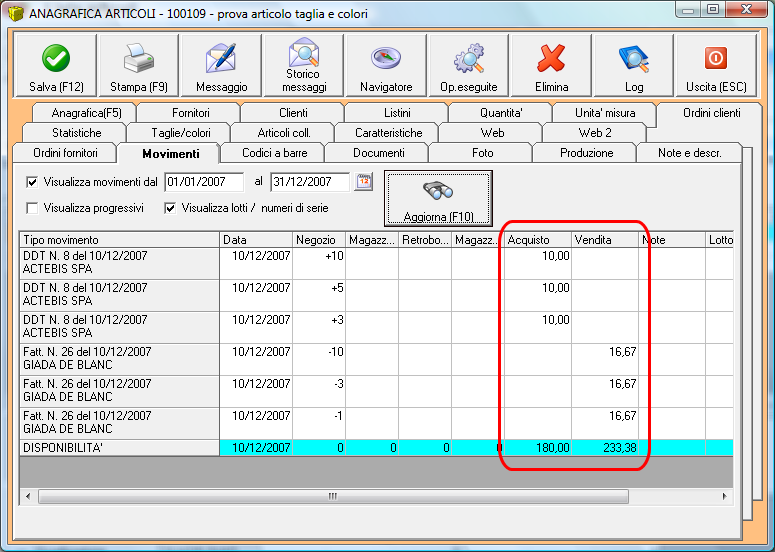Click the start date field 01/01/2007

[204, 182]
